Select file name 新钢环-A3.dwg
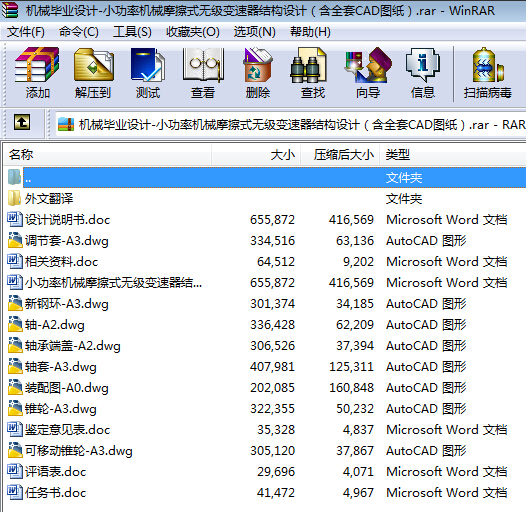Screen dimensions: 526x512 point(67,304)
